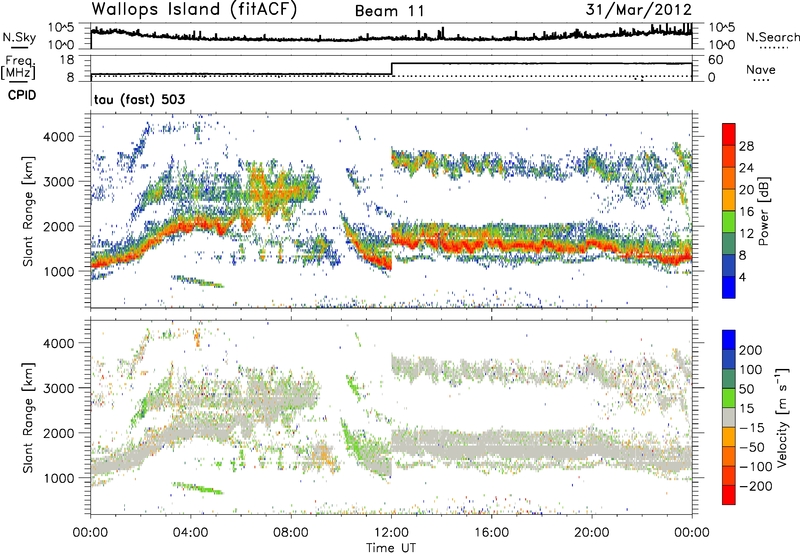This screenshot has height=554, width=800.
Task: Click the 12:00 time tick label
Action: [x=391, y=533]
